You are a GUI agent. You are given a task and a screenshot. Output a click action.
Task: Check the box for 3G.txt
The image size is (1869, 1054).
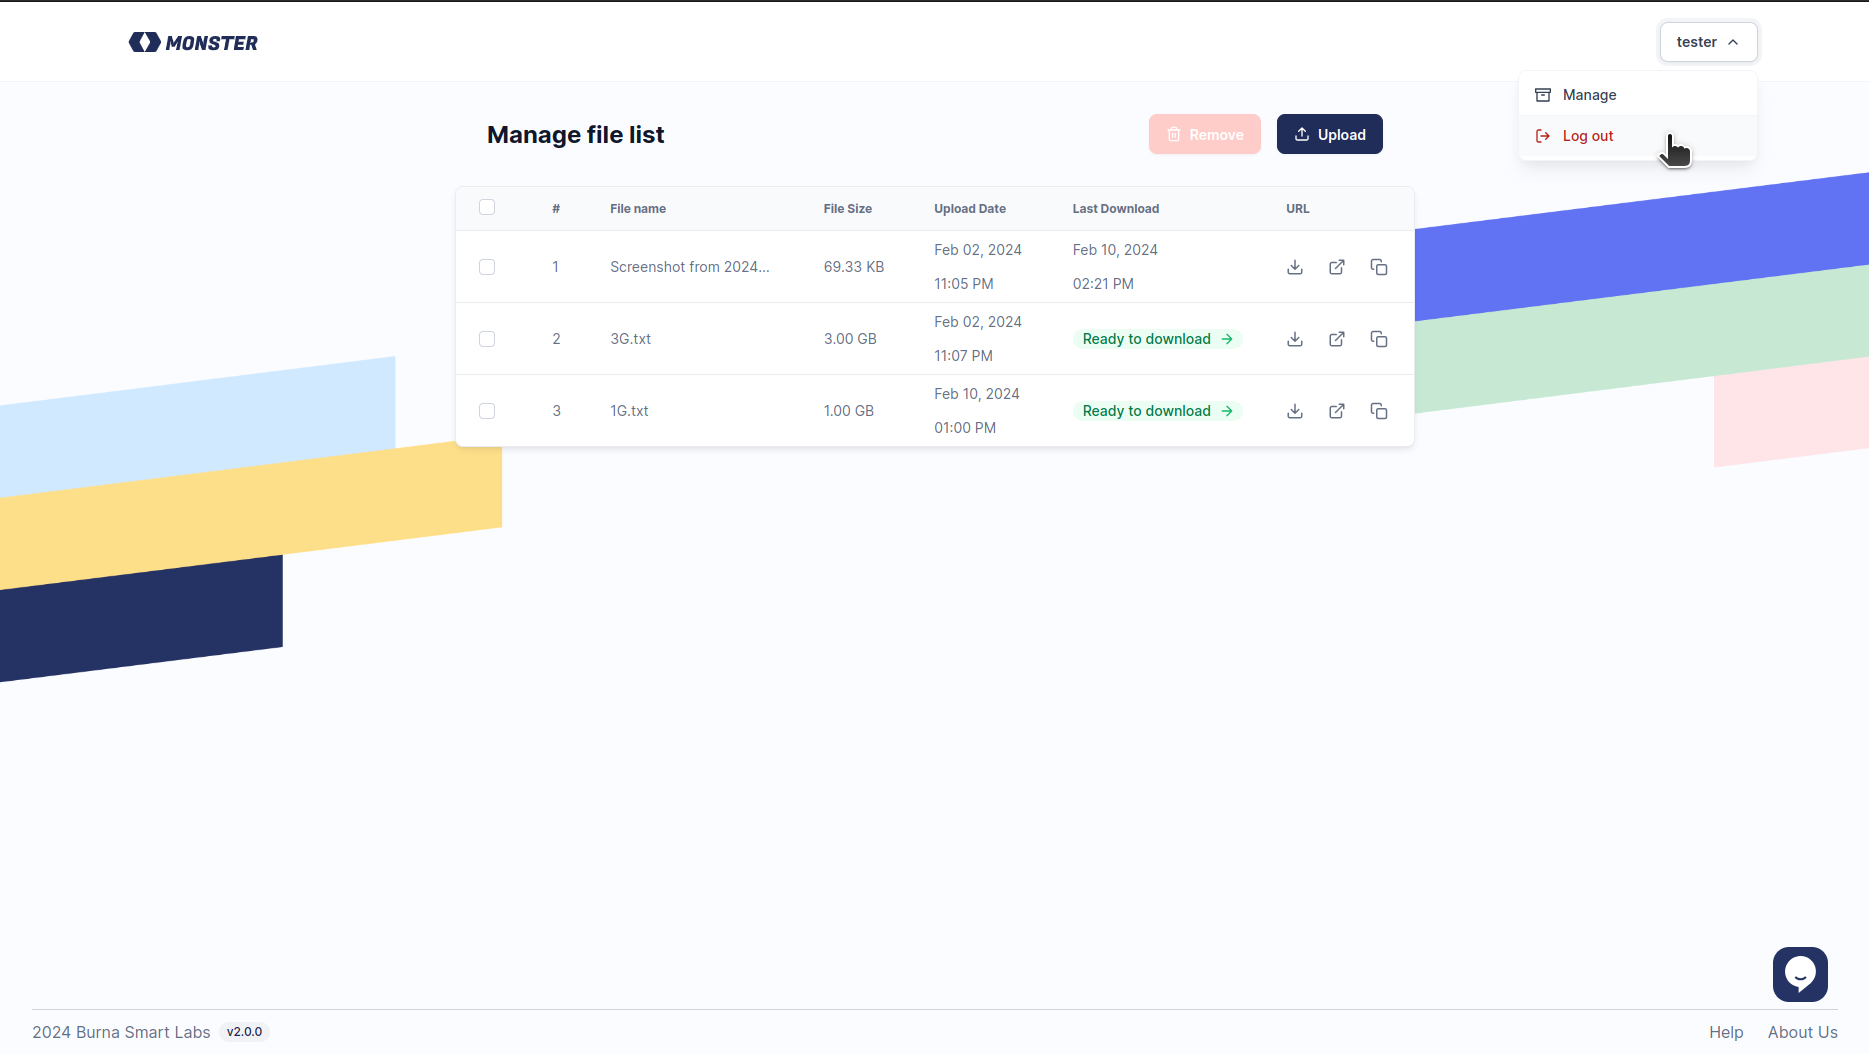click(x=487, y=339)
